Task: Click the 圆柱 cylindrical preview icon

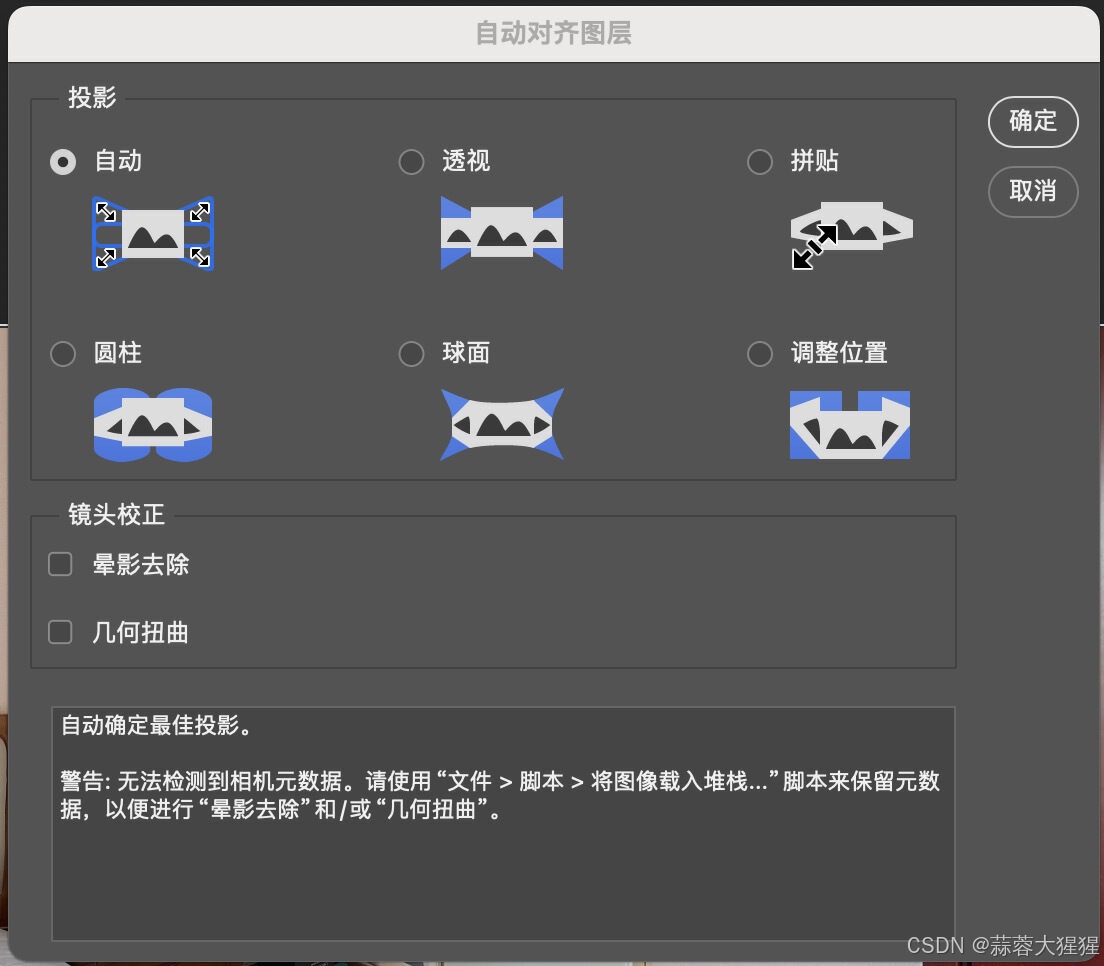Action: coord(153,425)
